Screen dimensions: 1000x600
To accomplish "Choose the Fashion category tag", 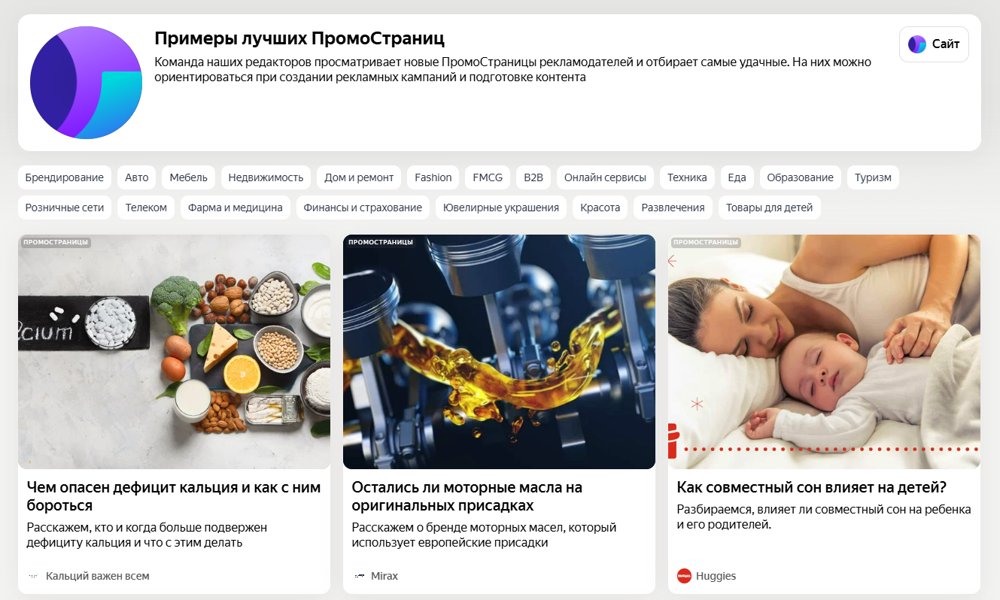I will pos(433,177).
